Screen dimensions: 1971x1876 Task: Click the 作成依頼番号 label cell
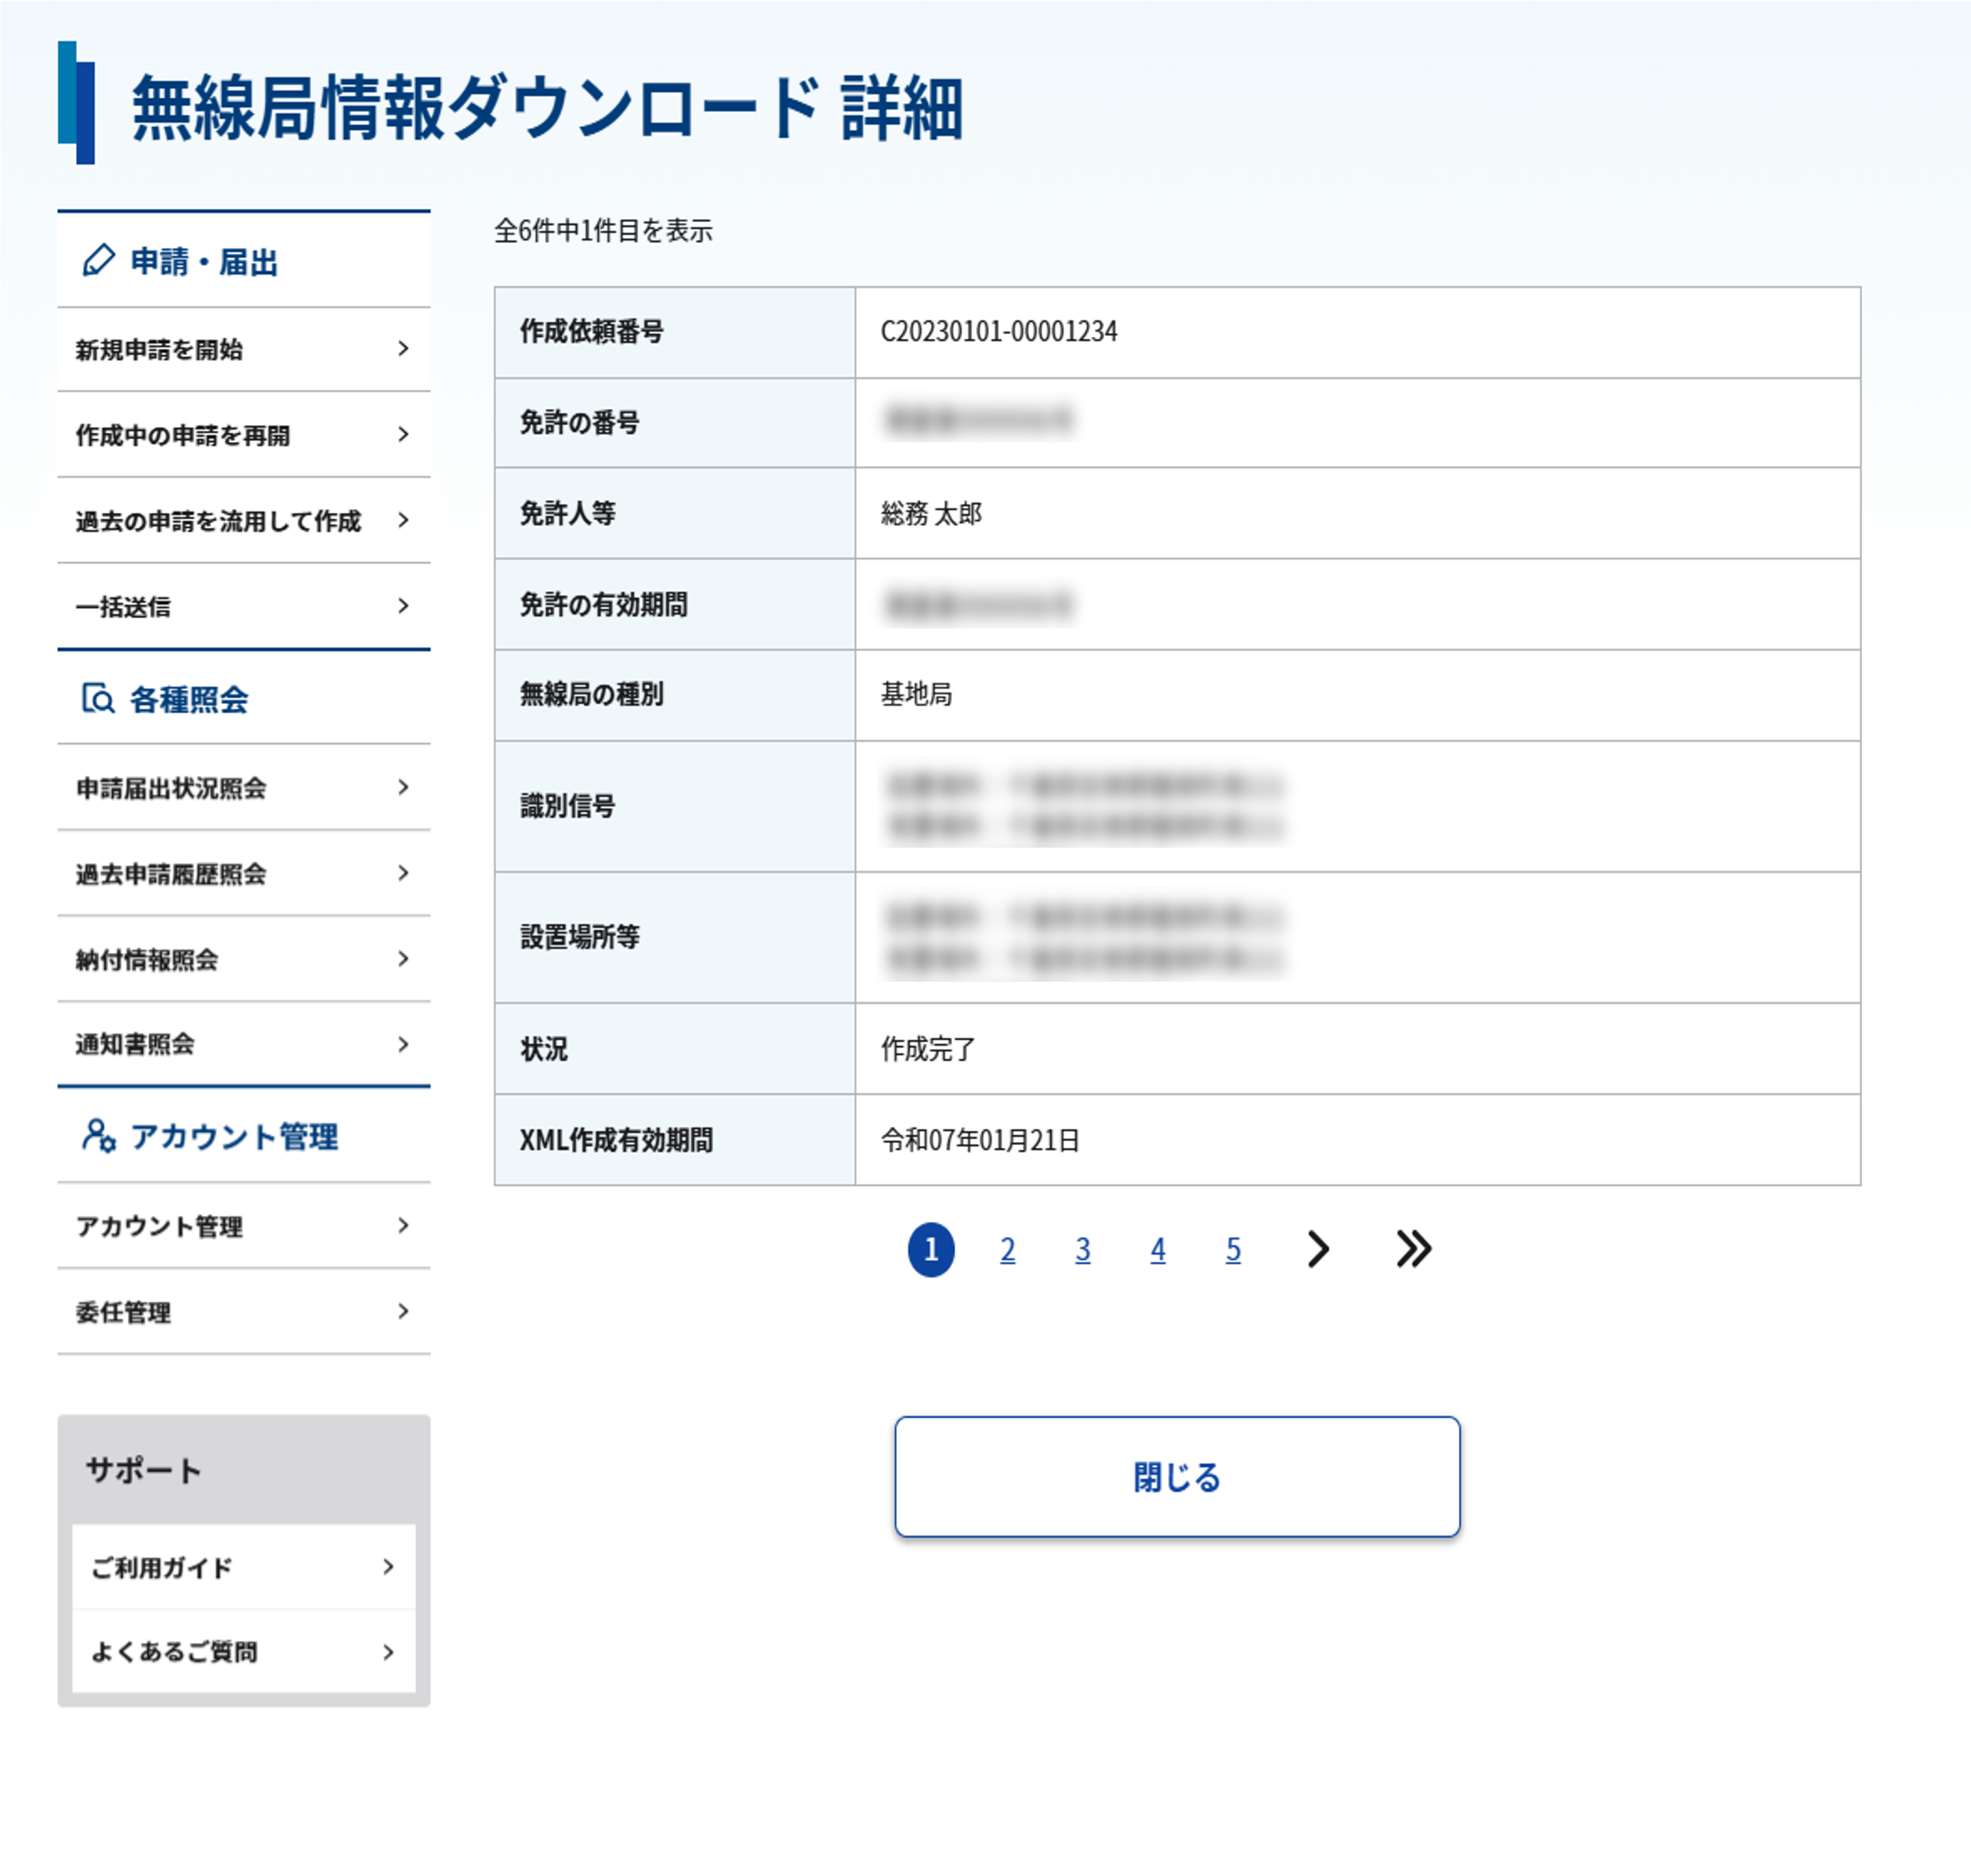(x=675, y=332)
